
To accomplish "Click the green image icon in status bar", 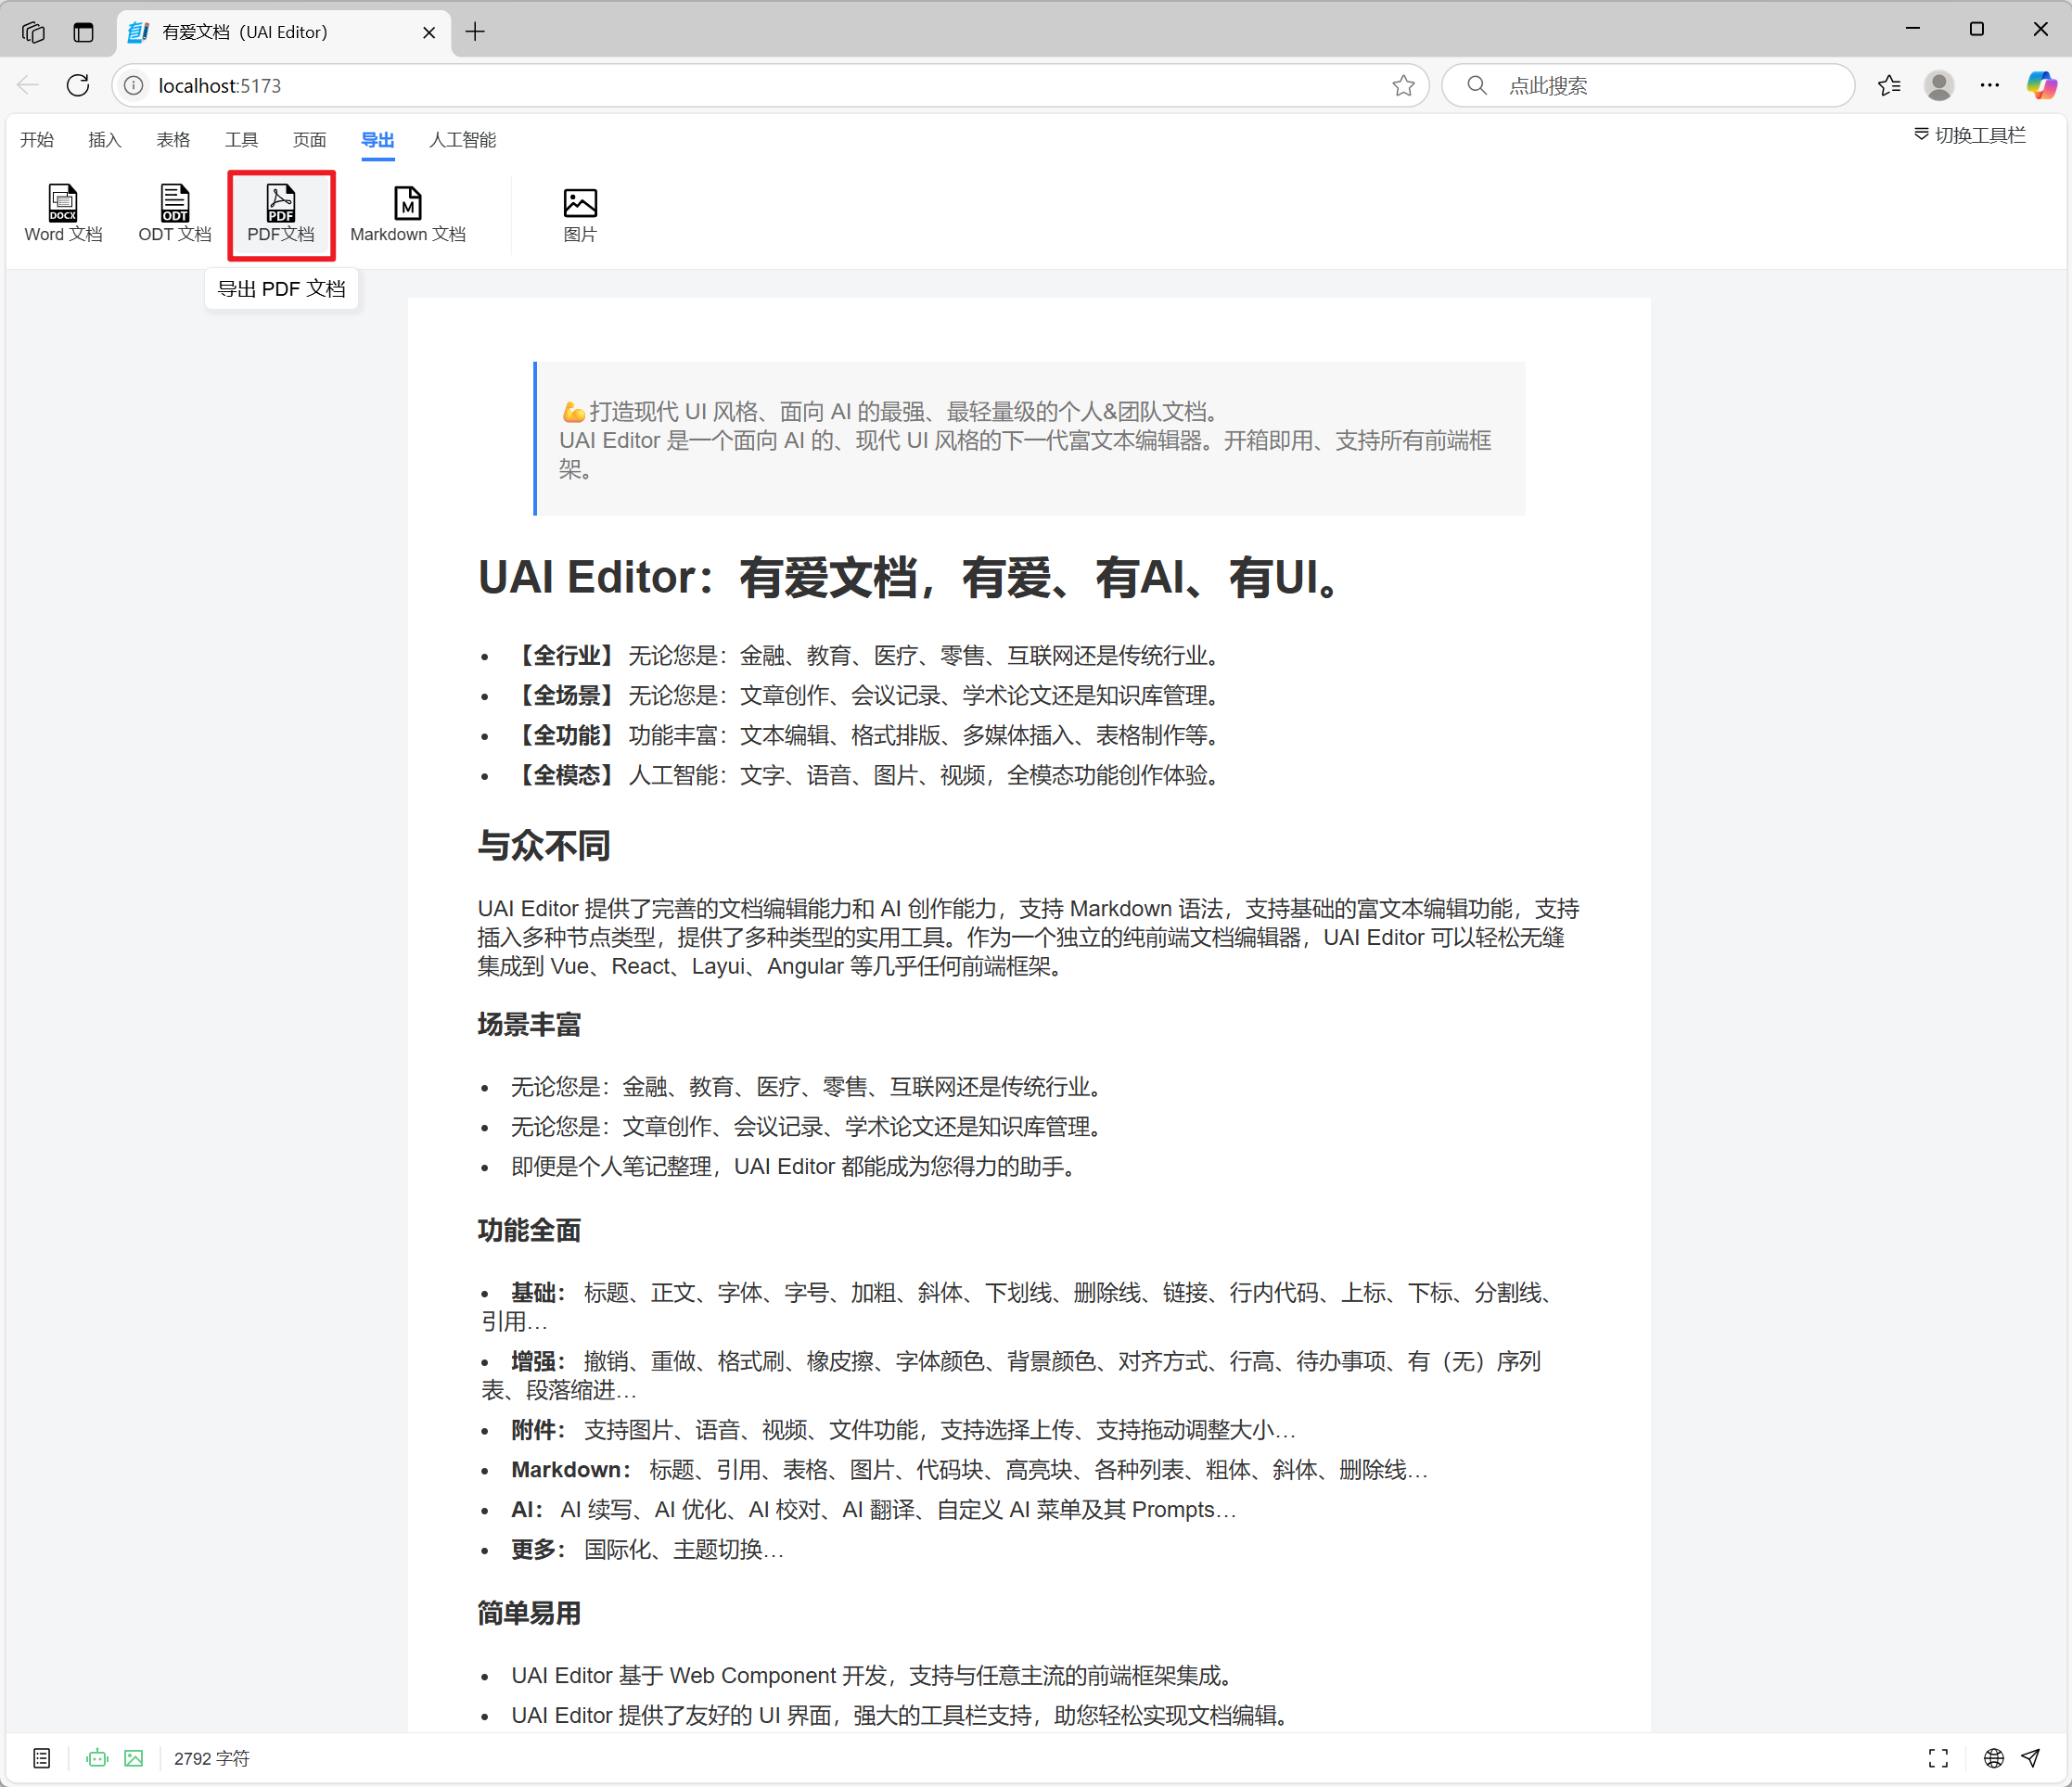I will [x=134, y=1757].
